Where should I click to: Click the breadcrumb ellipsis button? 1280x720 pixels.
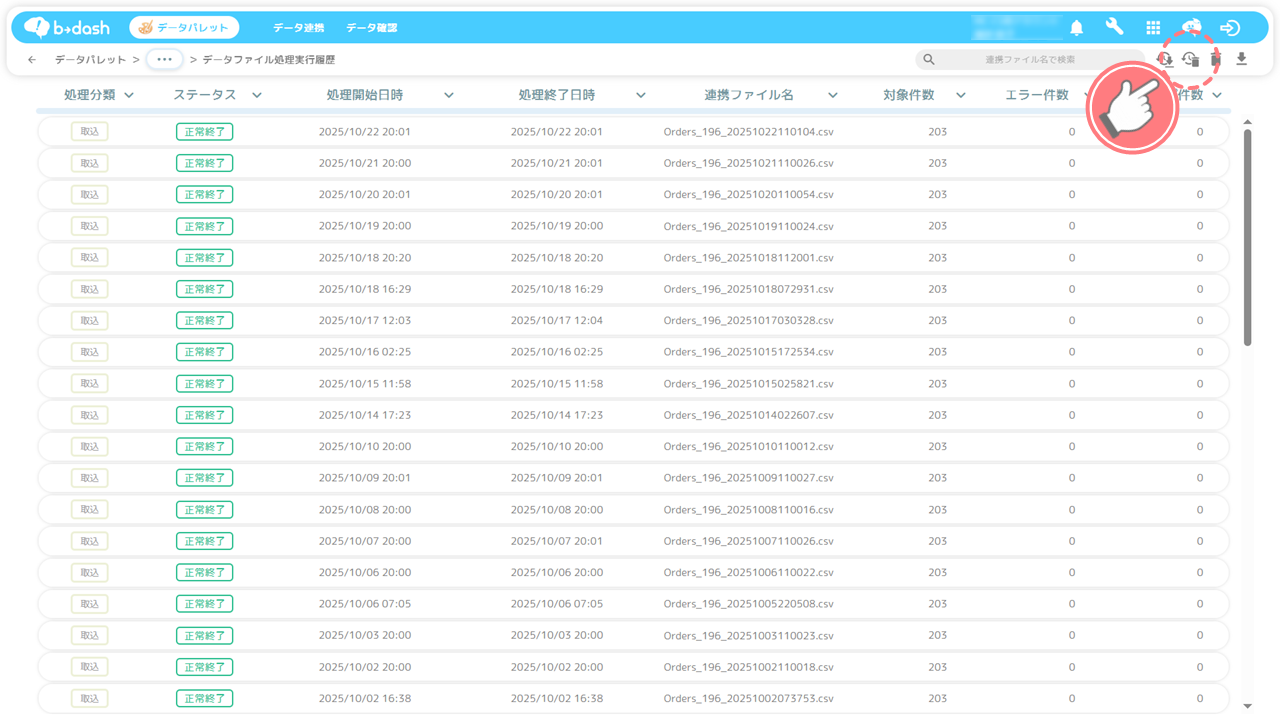pyautogui.click(x=164, y=60)
